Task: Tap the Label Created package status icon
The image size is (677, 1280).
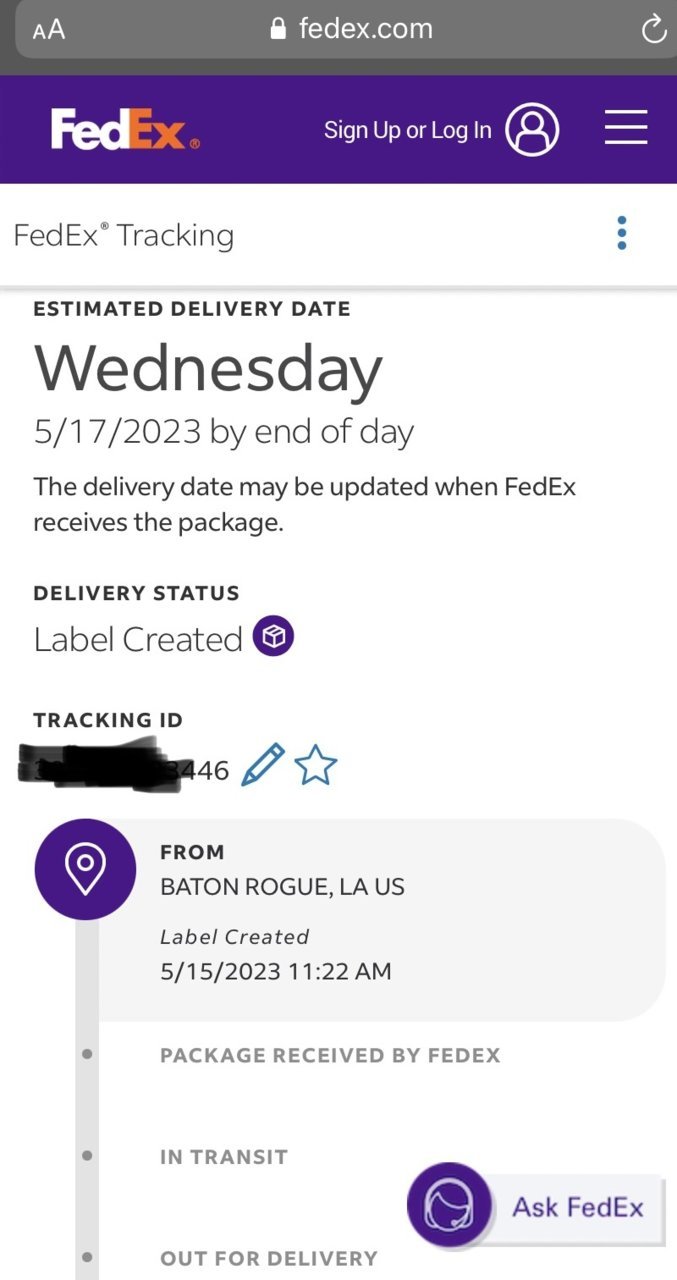Action: pyautogui.click(x=273, y=636)
